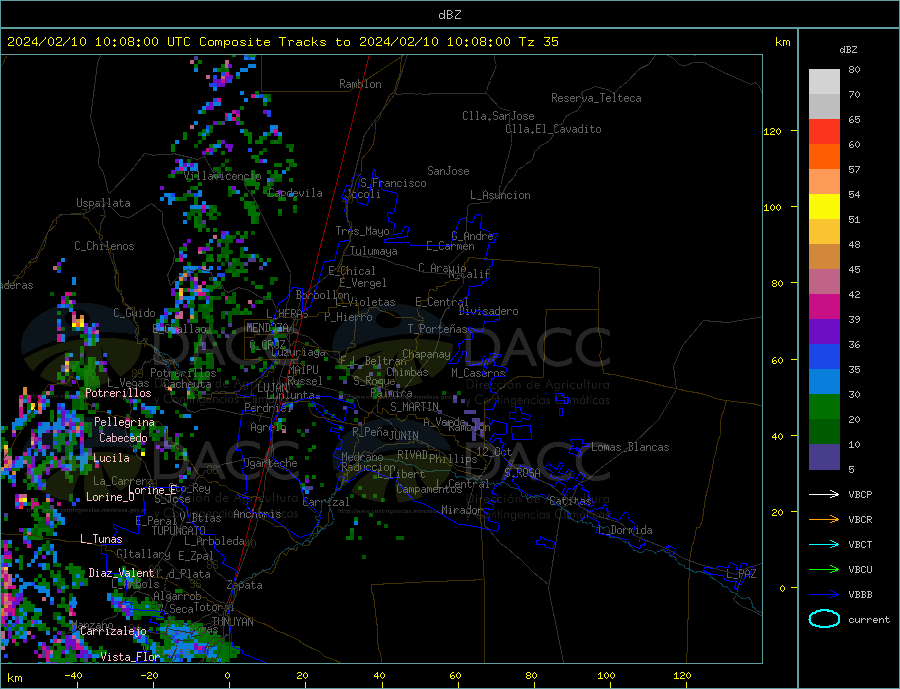
Task: Click the TUPUNGATO place label
Action: tap(179, 531)
